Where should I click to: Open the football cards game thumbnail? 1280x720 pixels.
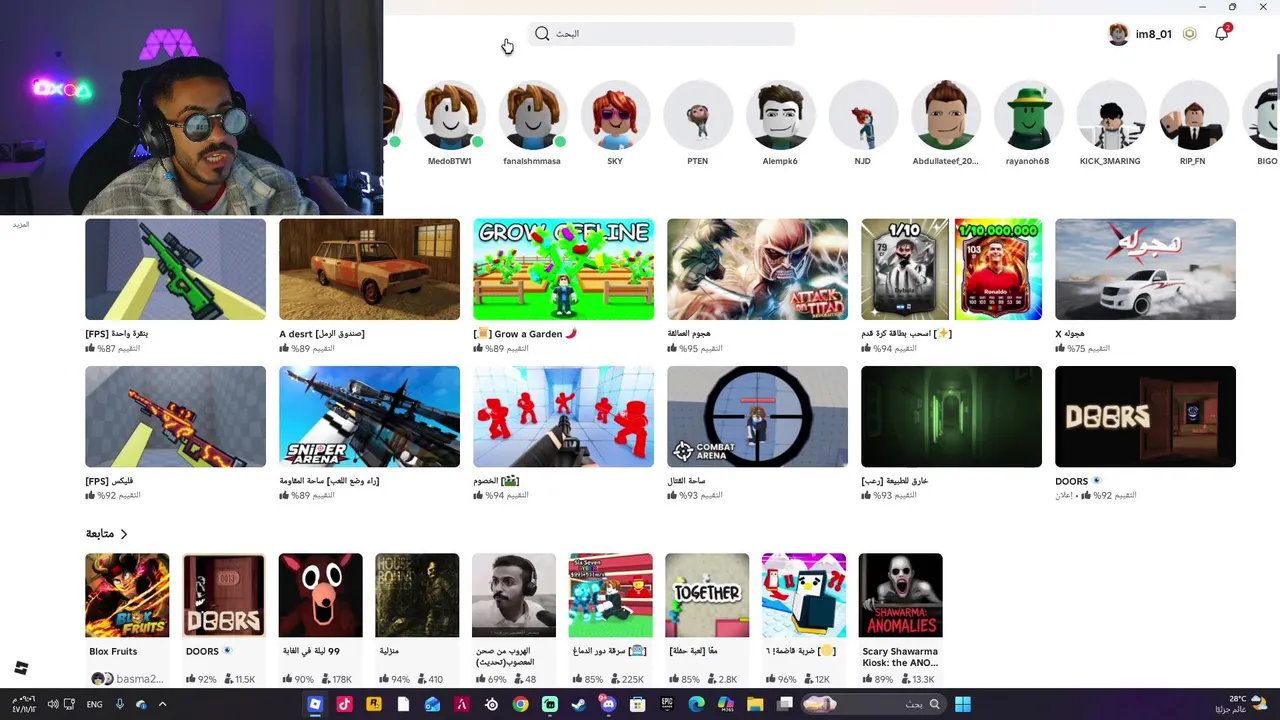tap(951, 269)
